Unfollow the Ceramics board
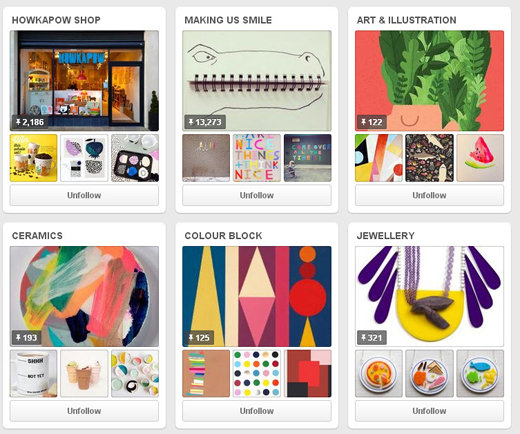Viewport: 520px width, 434px height. pos(84,411)
